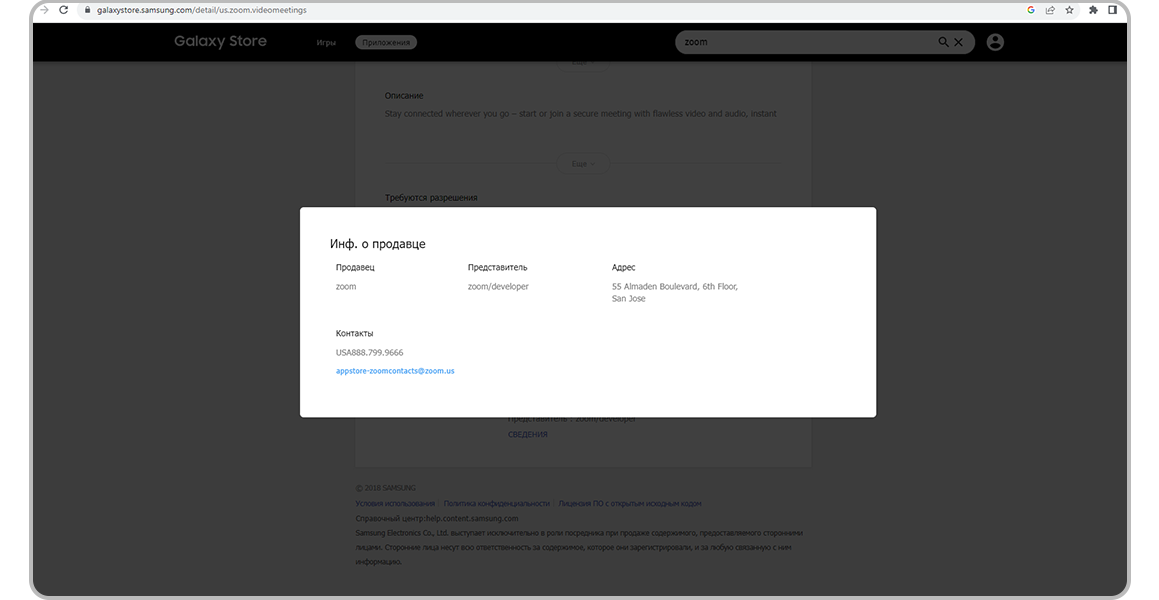Click the Stay connected description text
1159x600 pixels.
(x=580, y=114)
